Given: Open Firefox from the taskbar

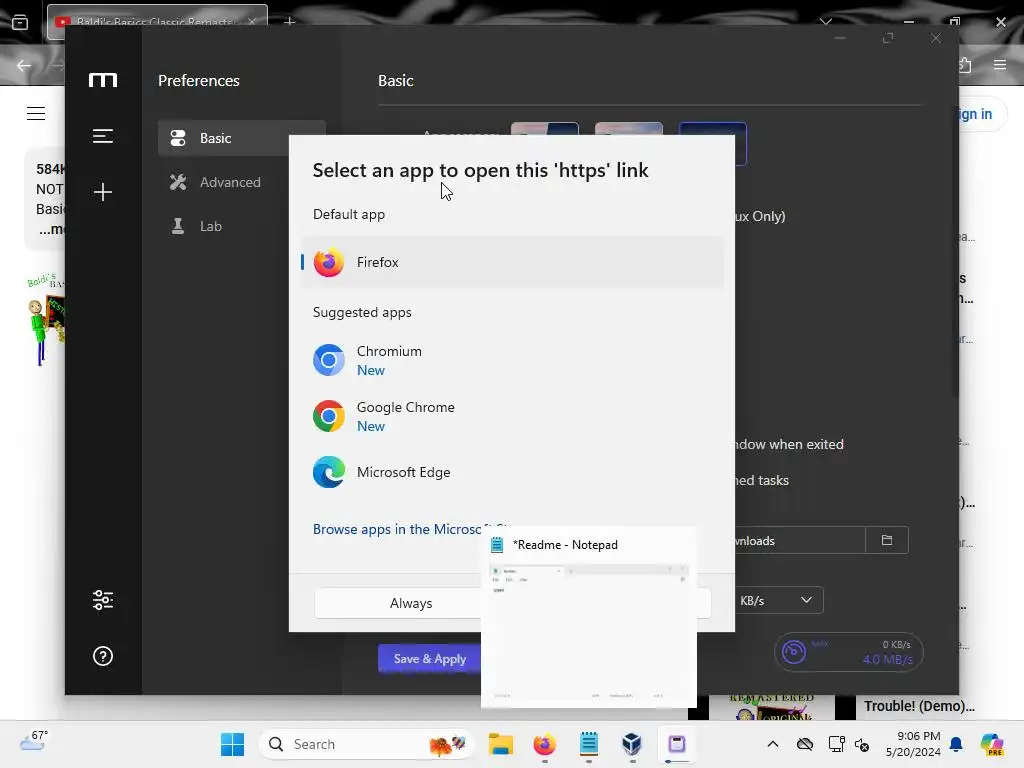Looking at the screenshot, I should tap(545, 744).
